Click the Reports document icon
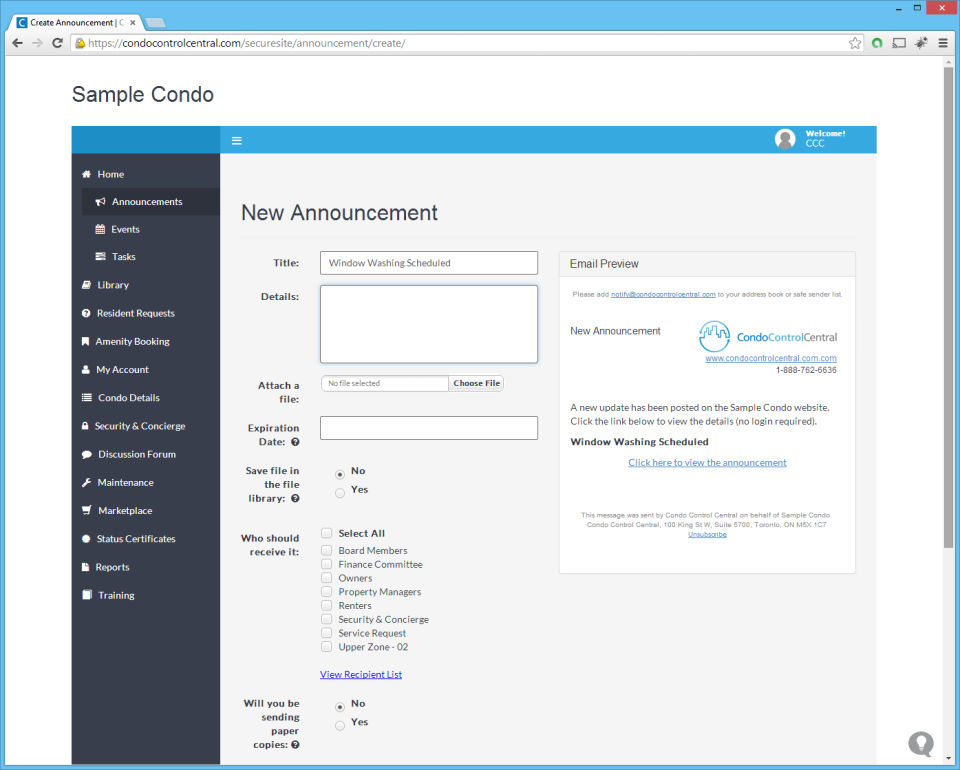The width and height of the screenshot is (960, 770). [86, 567]
